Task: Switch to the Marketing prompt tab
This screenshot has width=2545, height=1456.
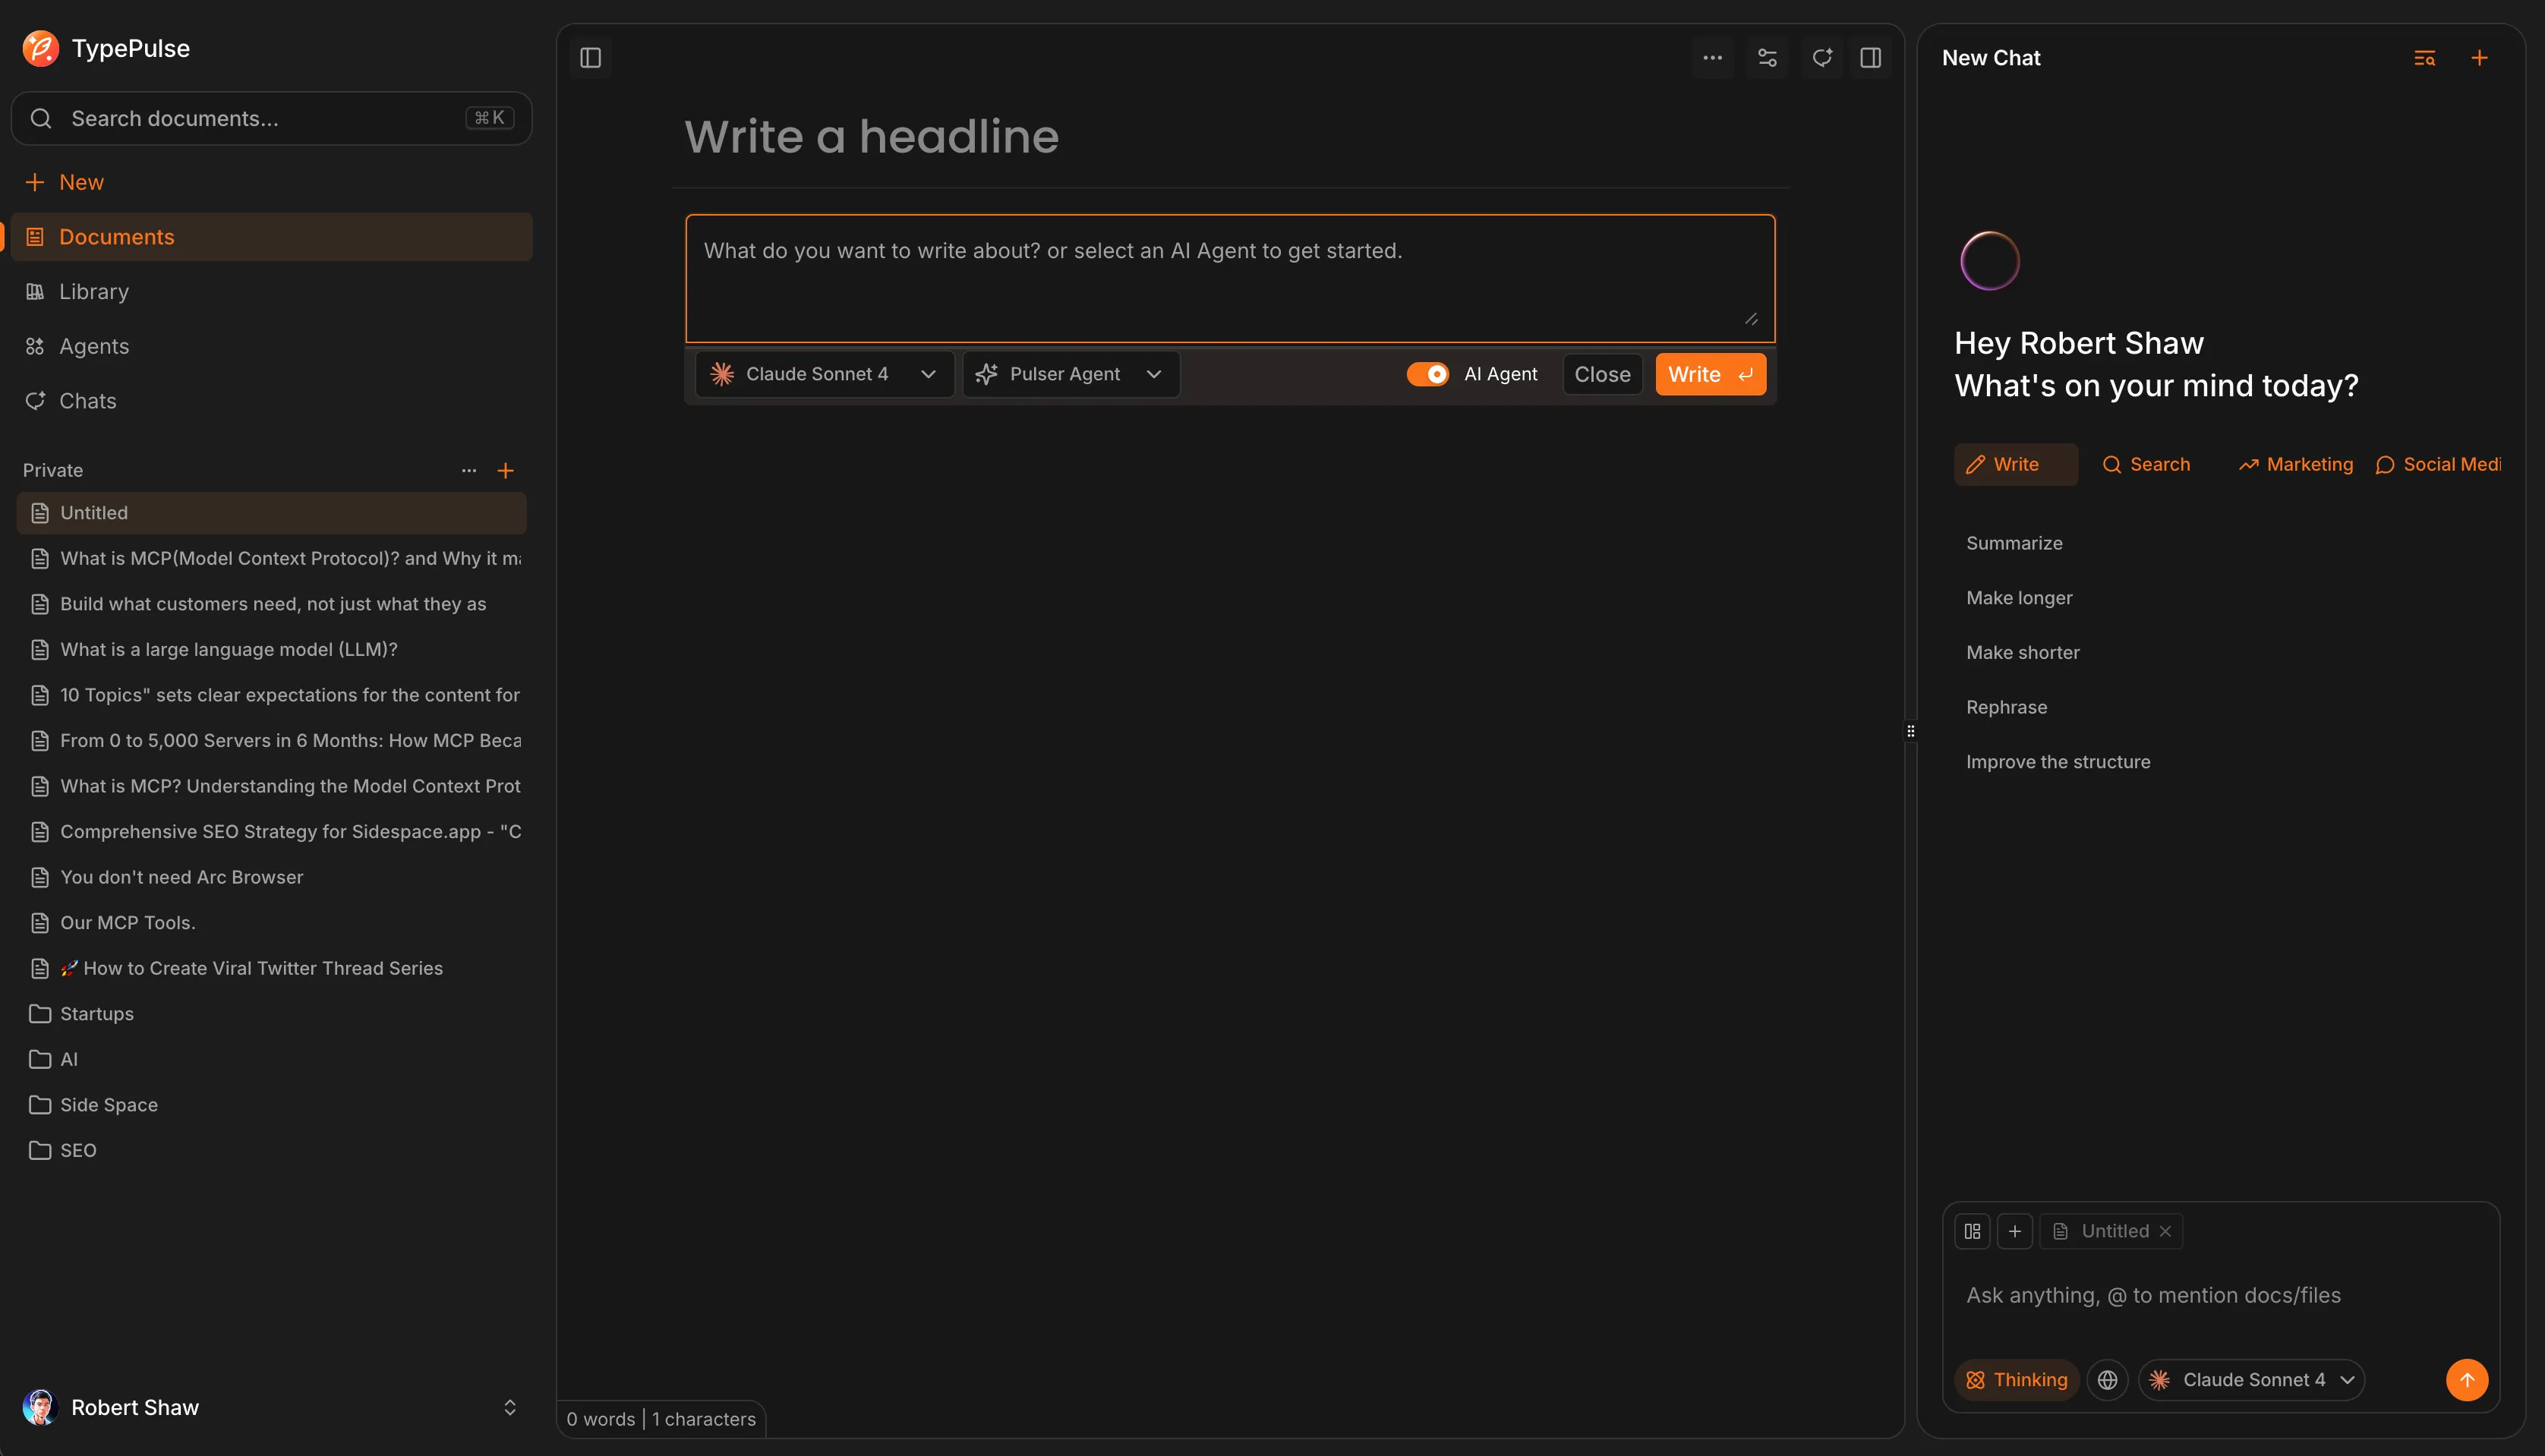Action: click(x=2296, y=464)
